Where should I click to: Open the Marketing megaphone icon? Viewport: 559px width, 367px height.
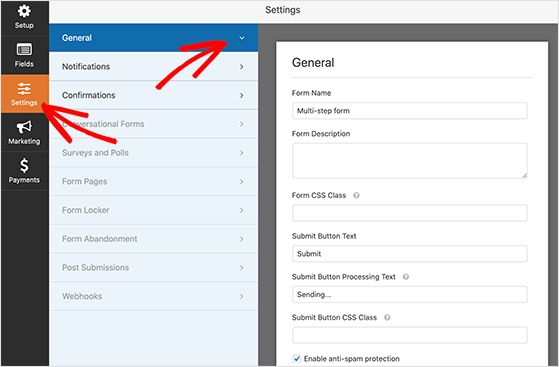(x=24, y=127)
